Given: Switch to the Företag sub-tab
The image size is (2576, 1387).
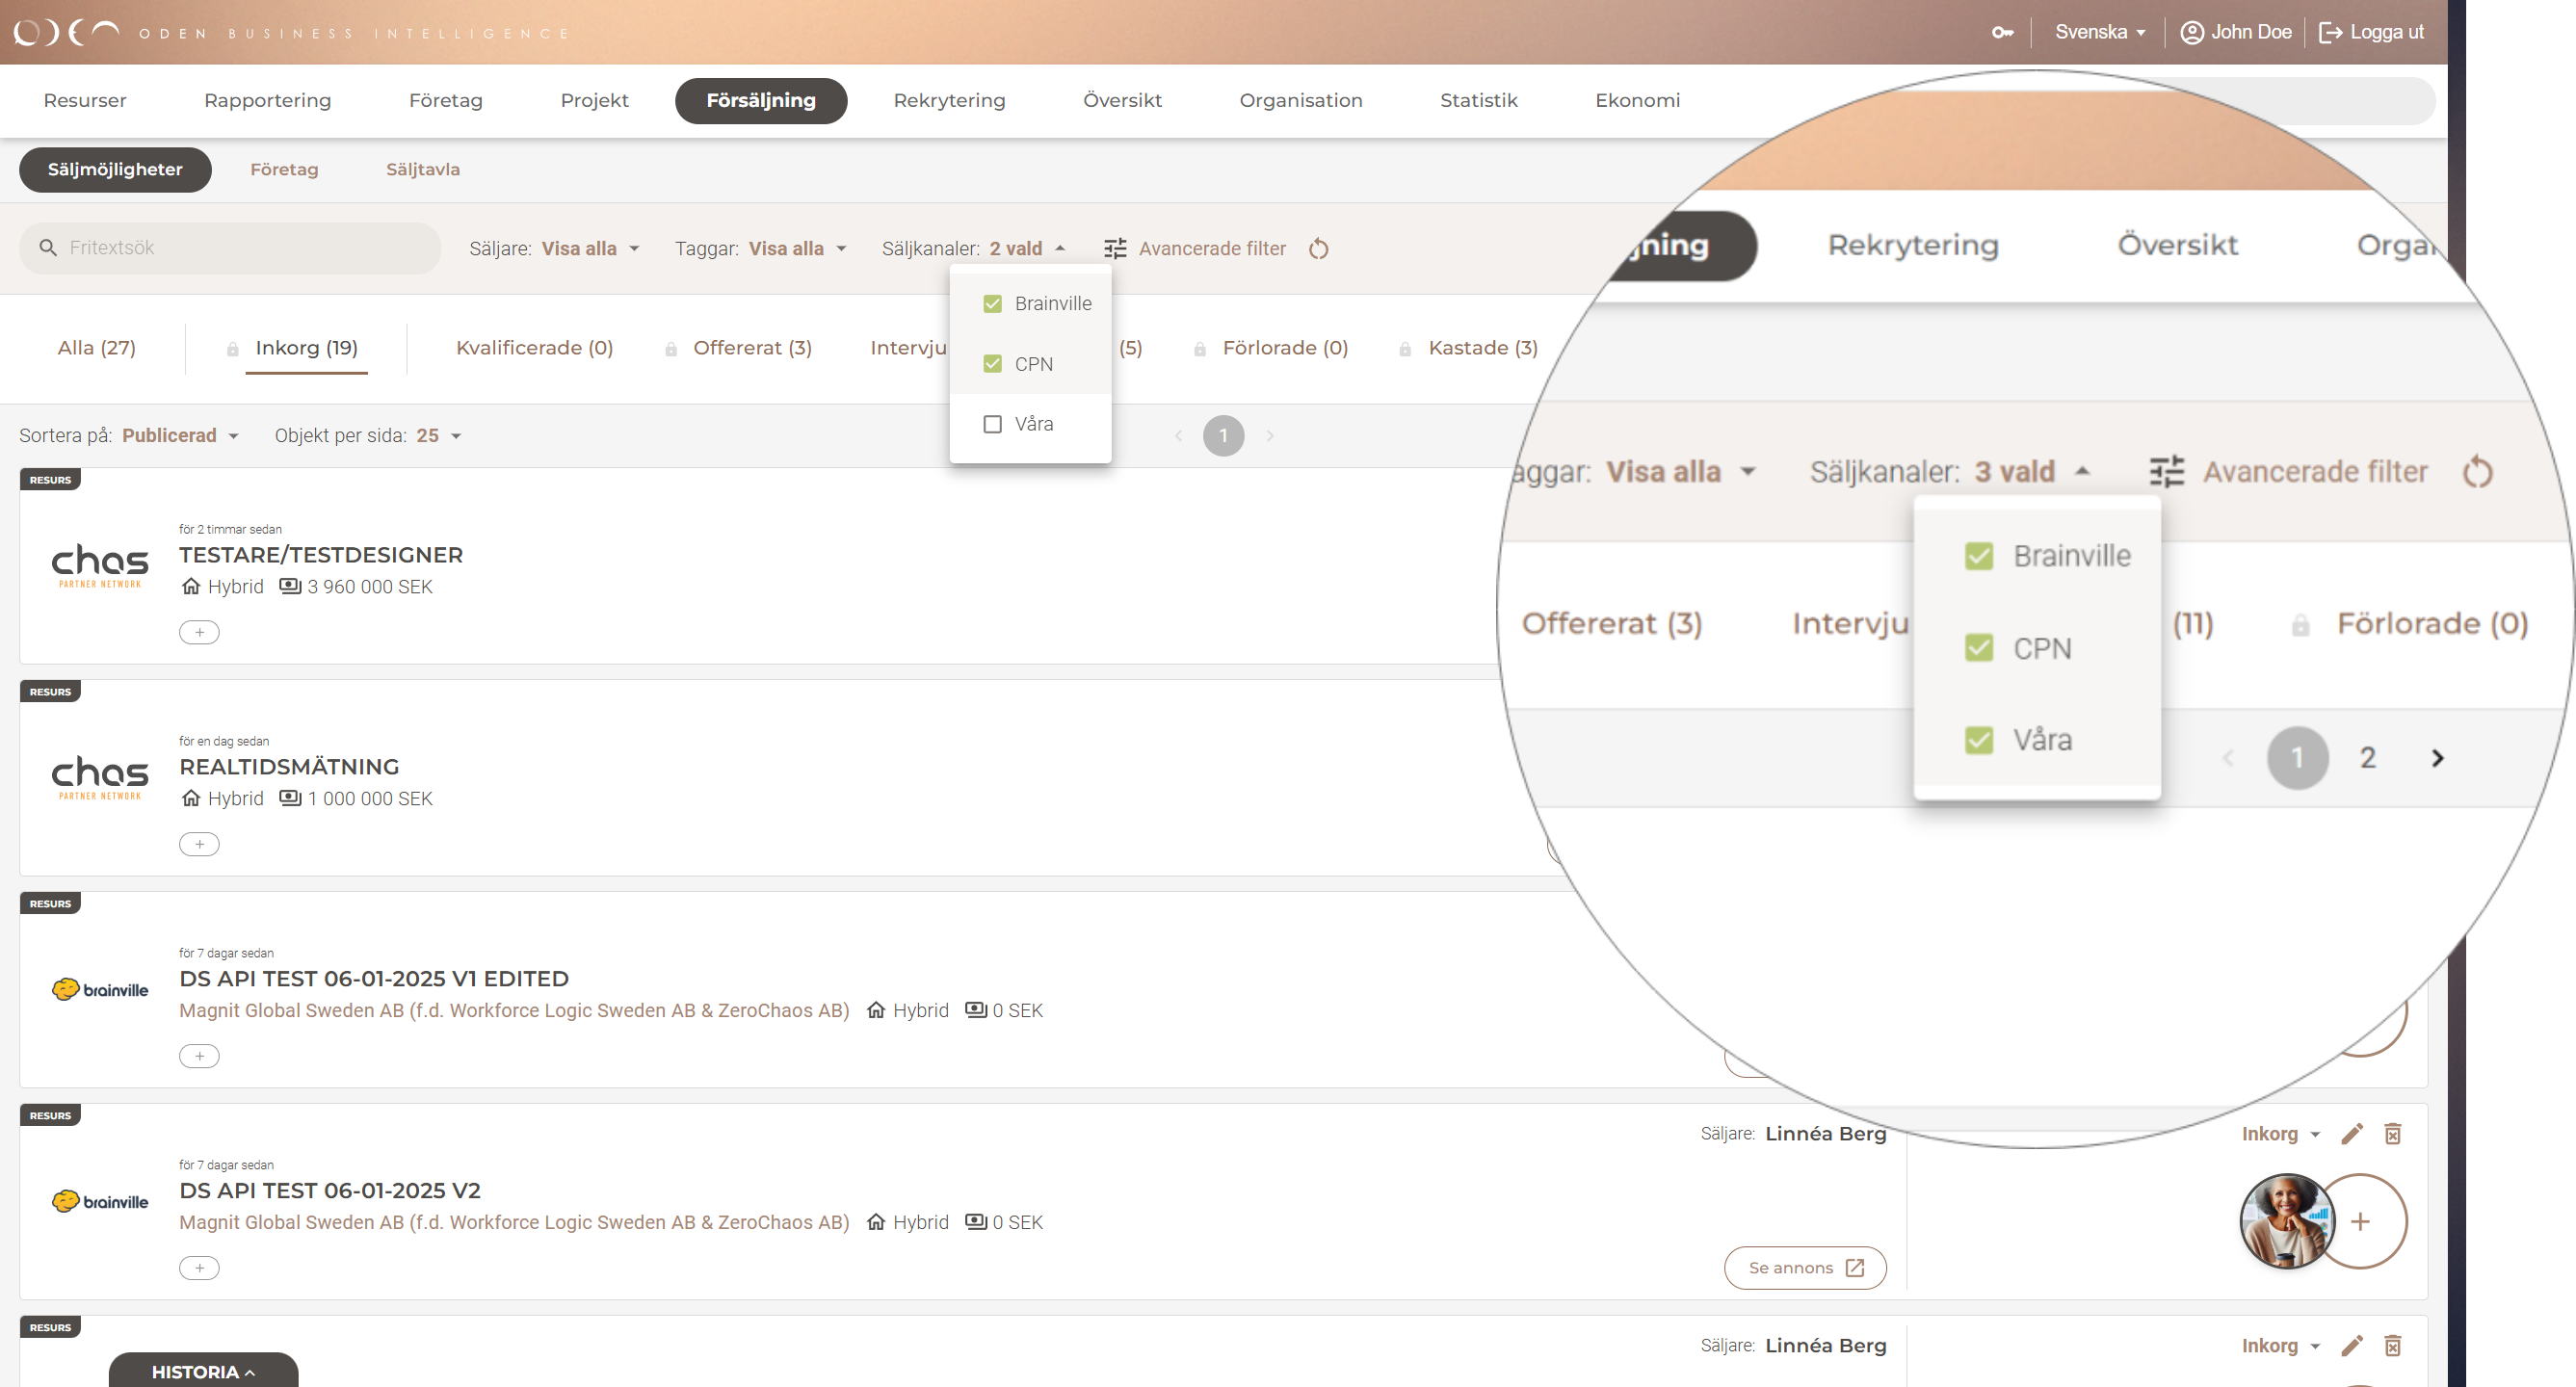Looking at the screenshot, I should pyautogui.click(x=284, y=169).
